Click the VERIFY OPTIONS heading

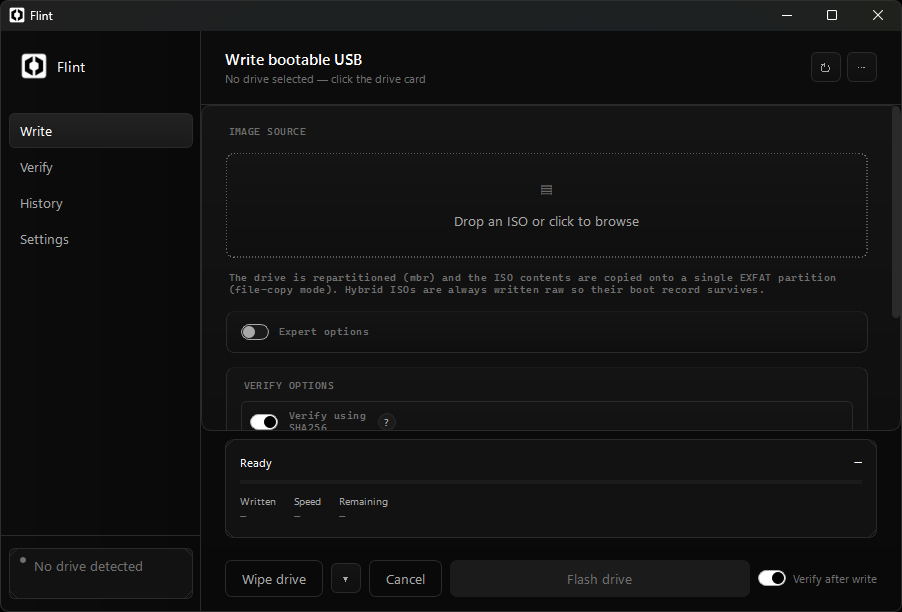pyautogui.click(x=289, y=385)
